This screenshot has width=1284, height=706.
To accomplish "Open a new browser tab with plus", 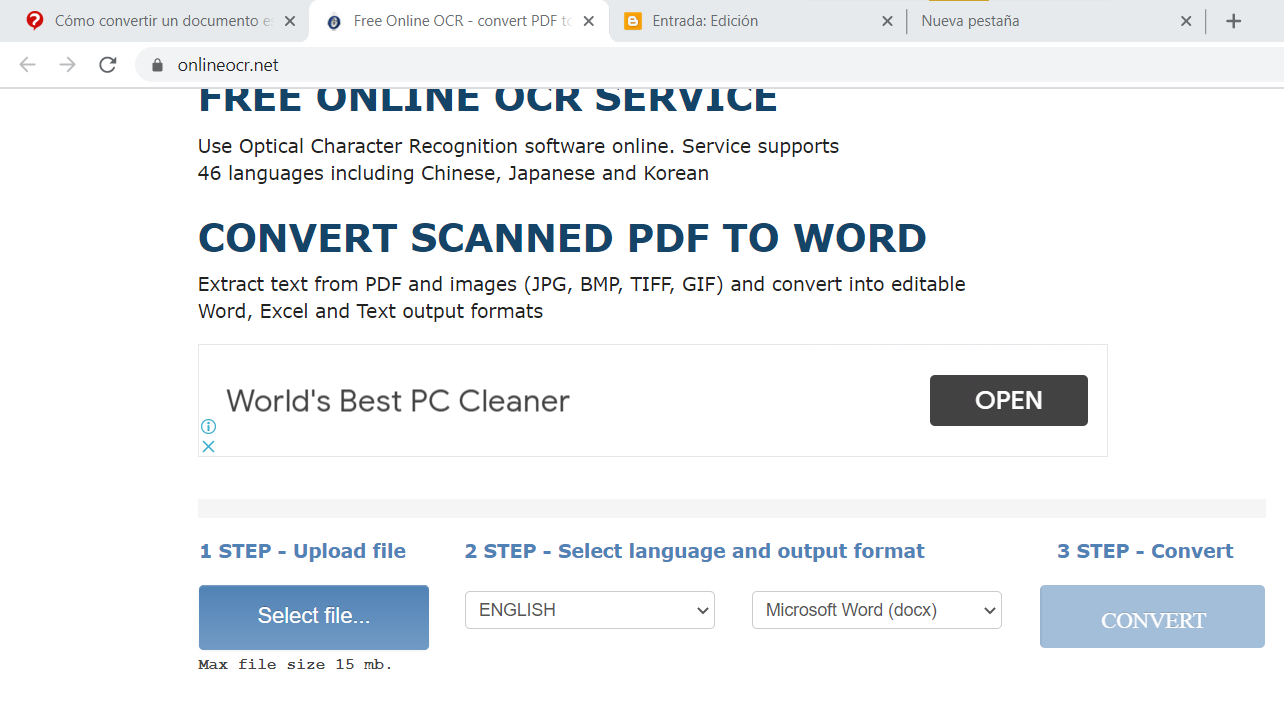I will click(x=1233, y=21).
